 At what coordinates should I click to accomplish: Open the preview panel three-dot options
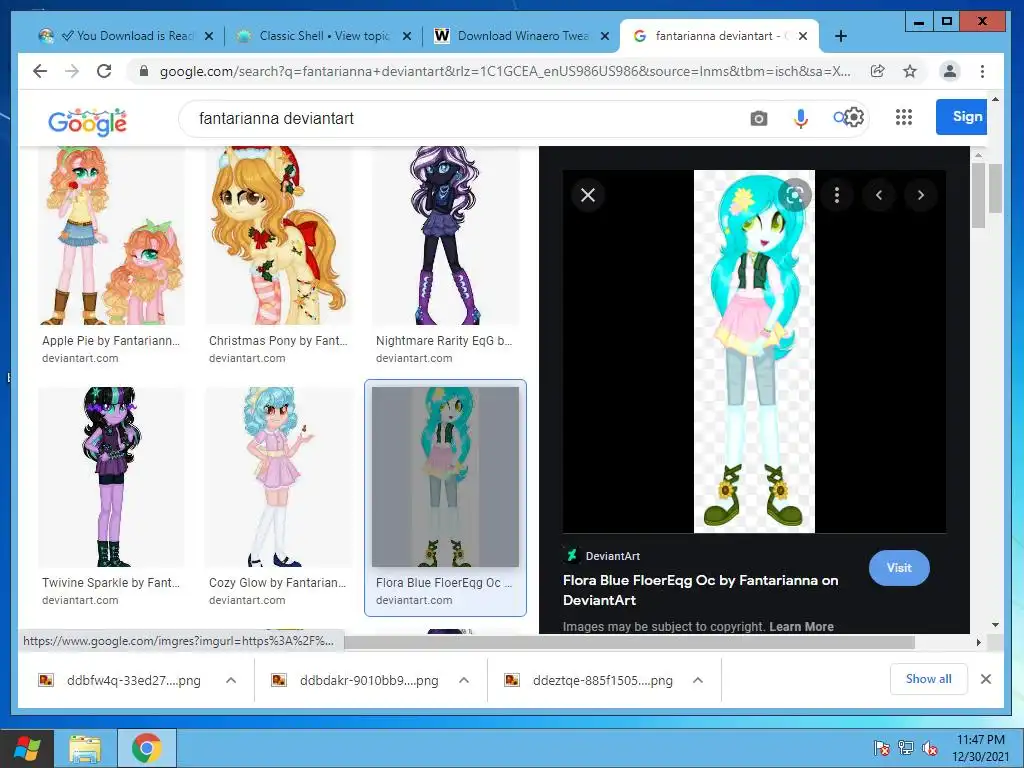pos(837,195)
